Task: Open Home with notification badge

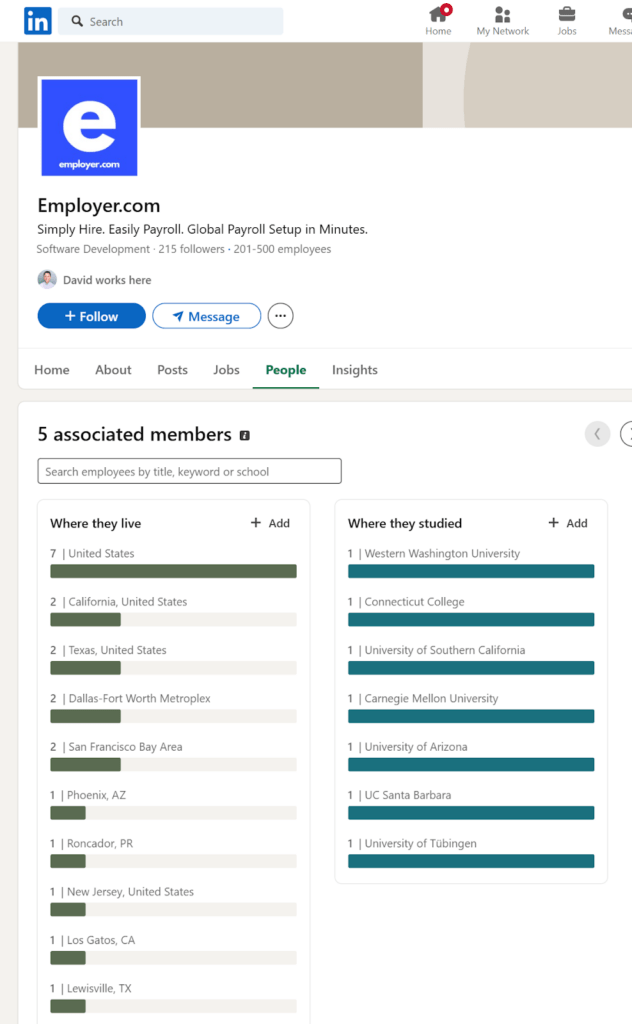Action: pyautogui.click(x=438, y=20)
